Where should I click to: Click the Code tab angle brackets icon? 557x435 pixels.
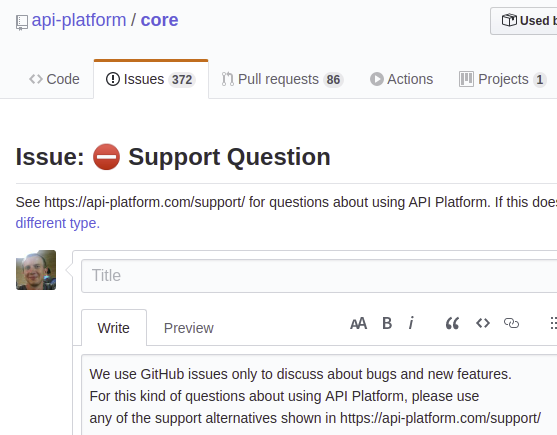[x=36, y=79]
